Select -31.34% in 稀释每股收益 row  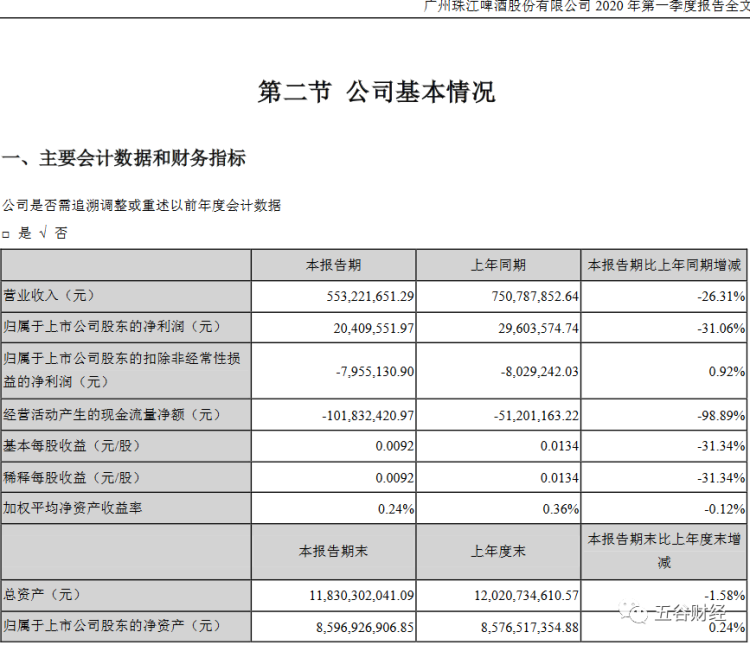[x=721, y=478]
